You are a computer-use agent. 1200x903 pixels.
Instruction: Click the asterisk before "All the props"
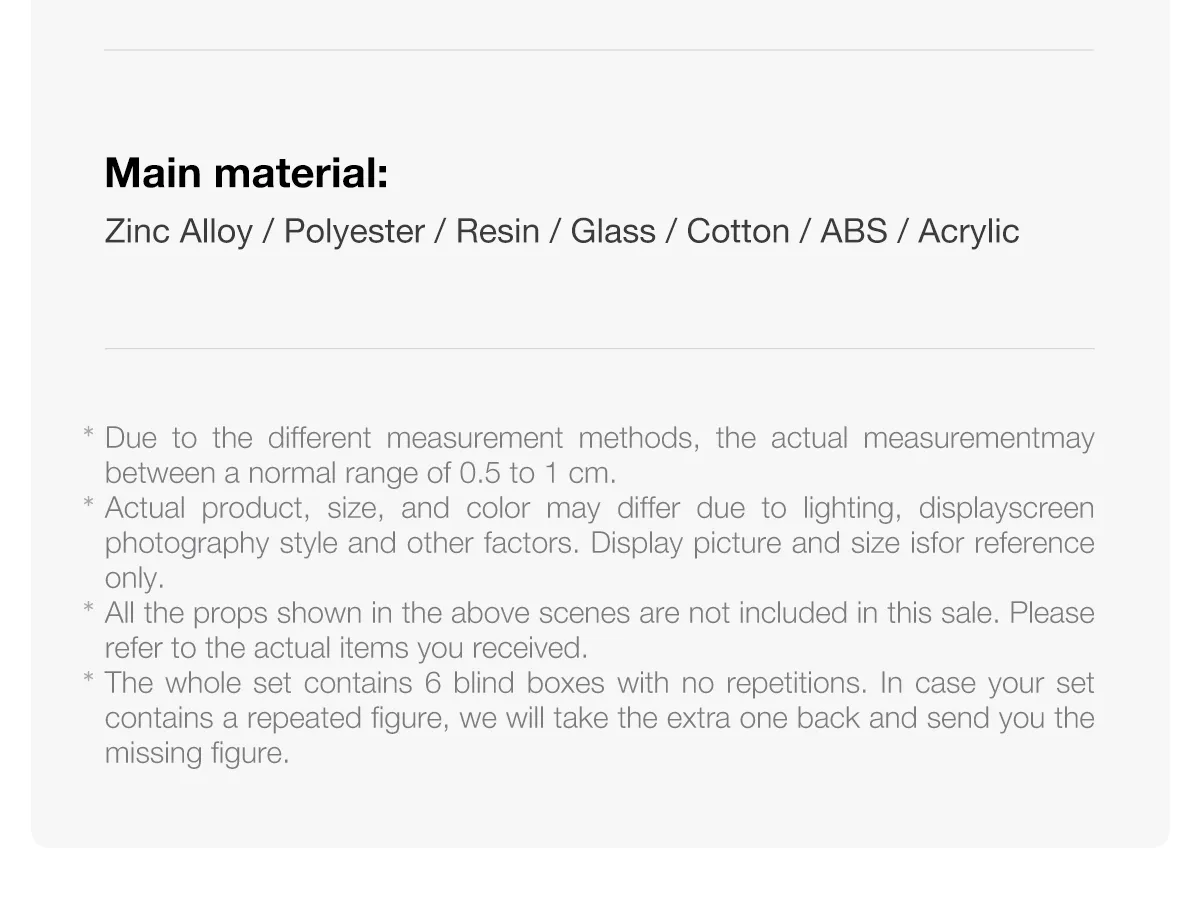click(88, 608)
